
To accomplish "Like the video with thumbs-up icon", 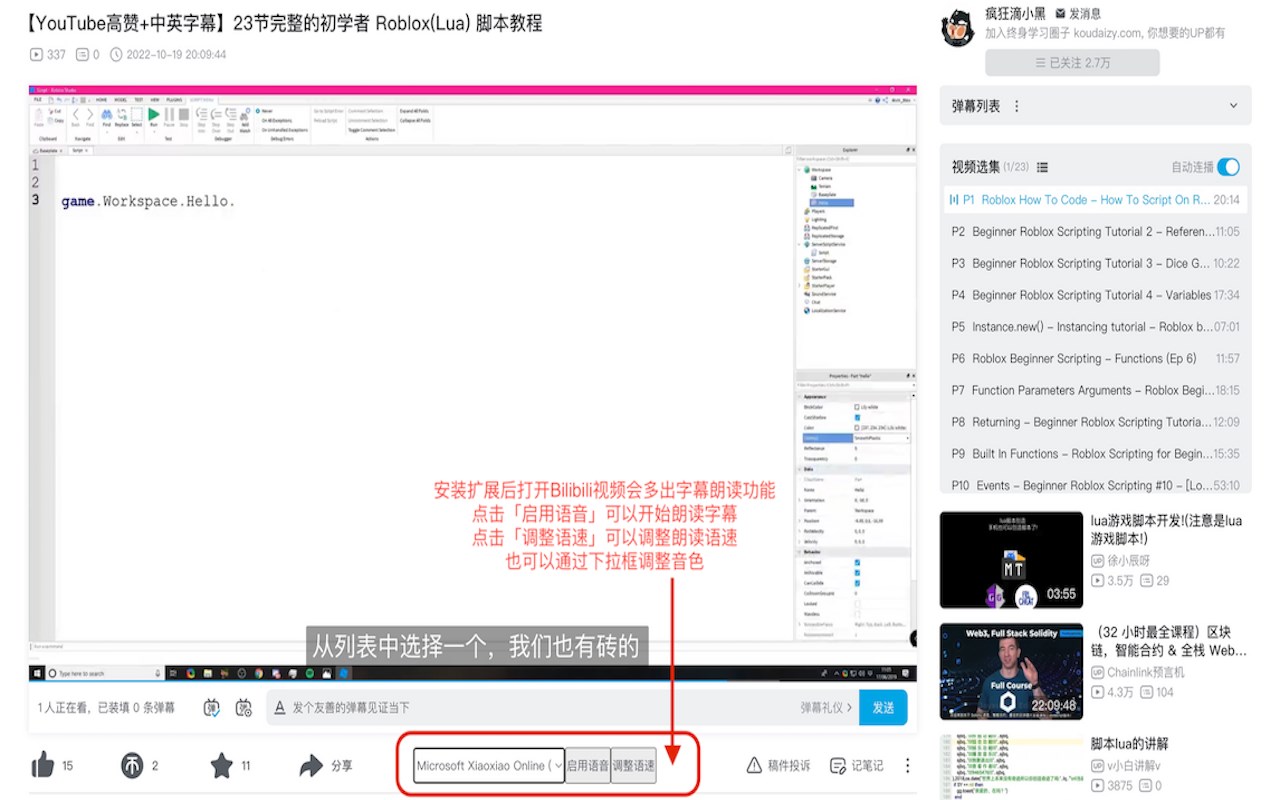I will [43, 765].
